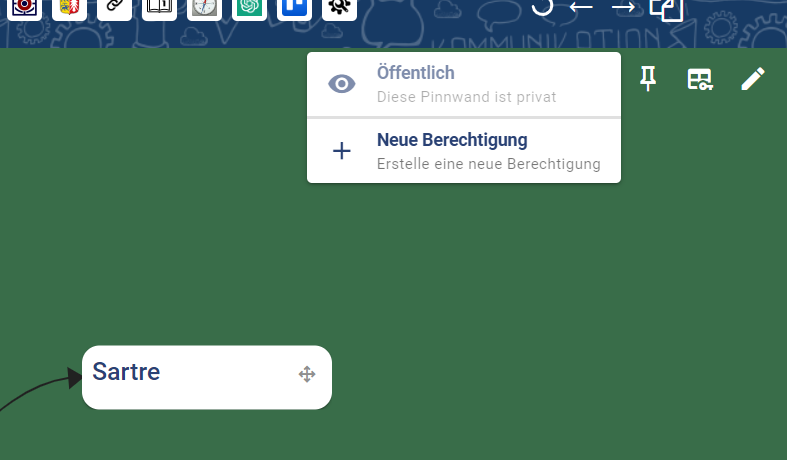
Task: Click the back arrow in the header
Action: tap(581, 7)
